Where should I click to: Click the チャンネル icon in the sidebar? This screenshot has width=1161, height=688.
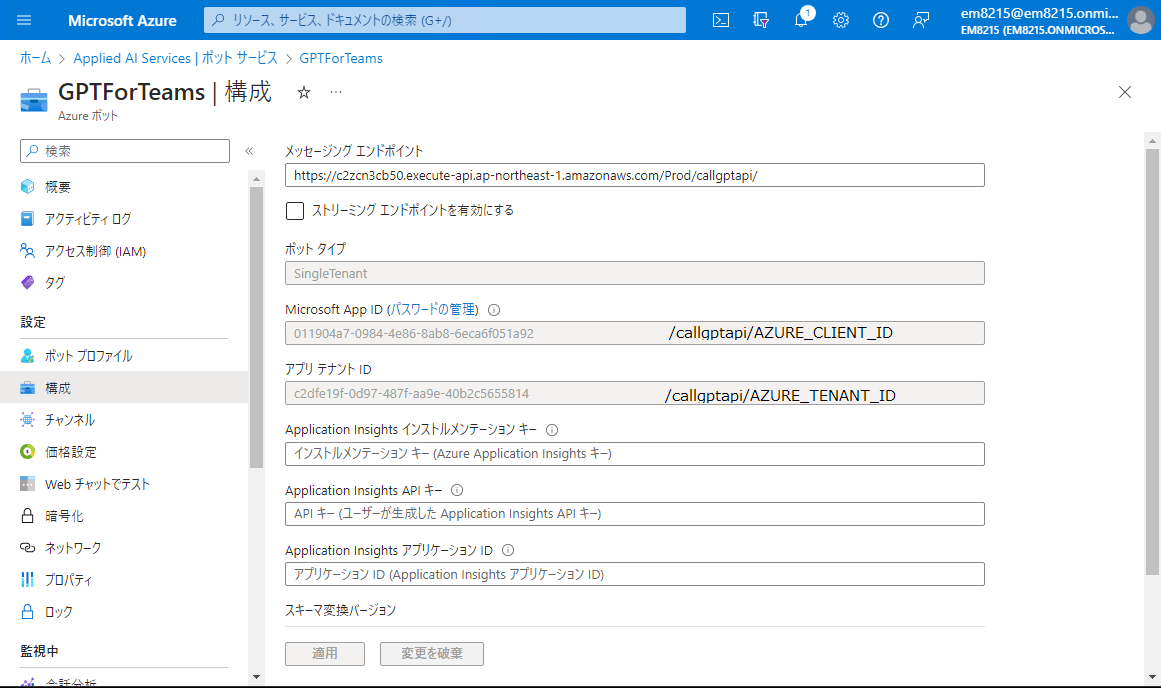coord(27,420)
